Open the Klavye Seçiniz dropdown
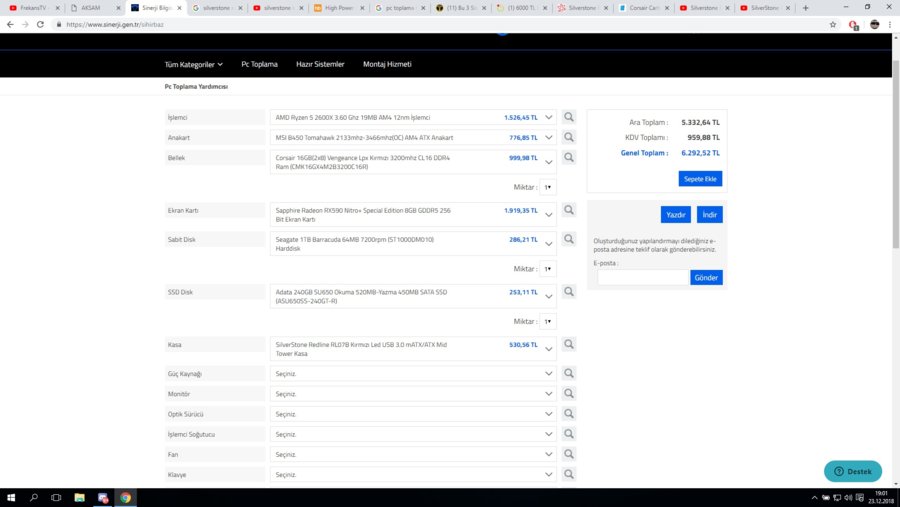The height and width of the screenshot is (507, 900). click(413, 474)
